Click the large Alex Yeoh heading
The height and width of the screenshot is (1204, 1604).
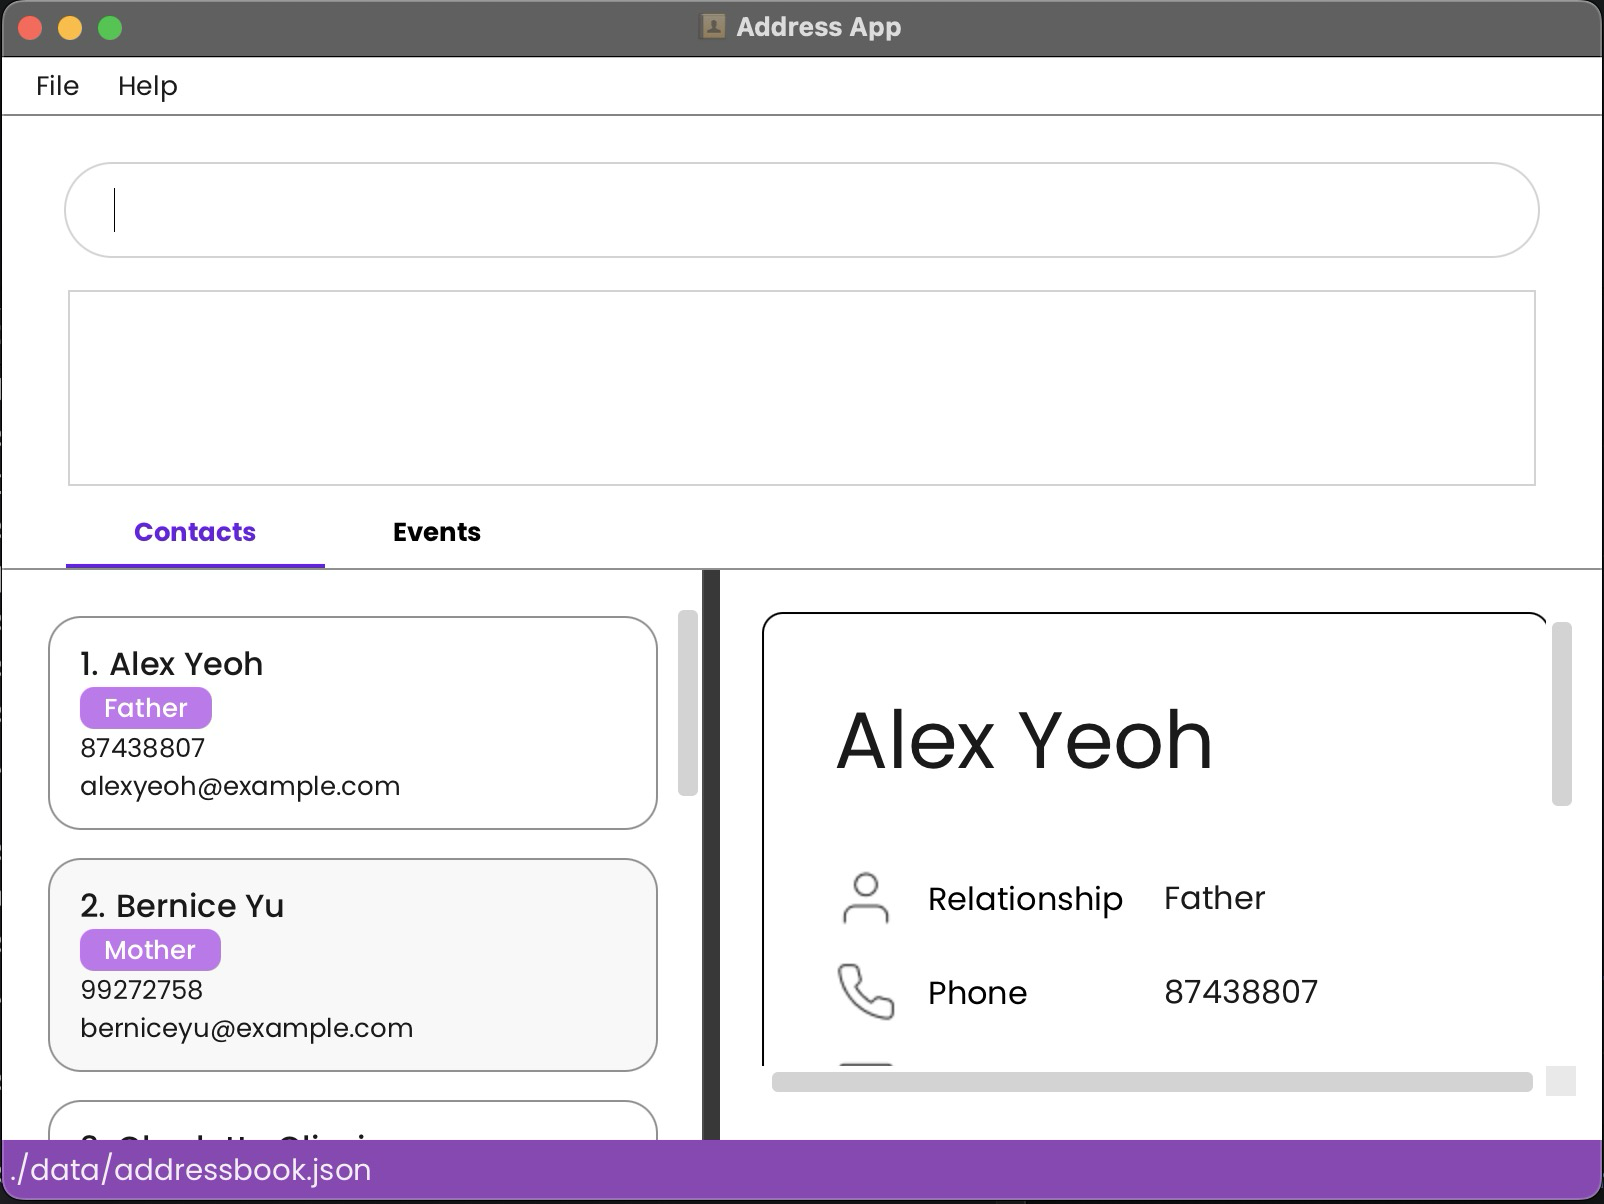(1024, 740)
